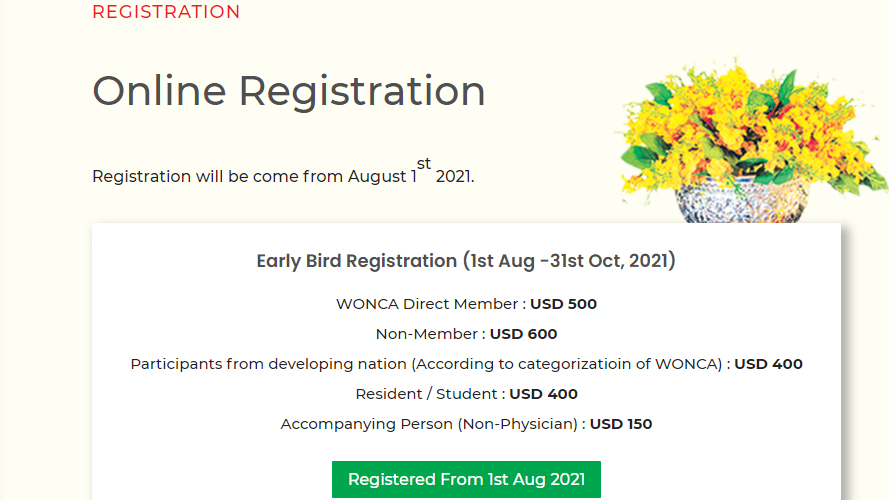Click the Resident / Student label

(x=426, y=394)
